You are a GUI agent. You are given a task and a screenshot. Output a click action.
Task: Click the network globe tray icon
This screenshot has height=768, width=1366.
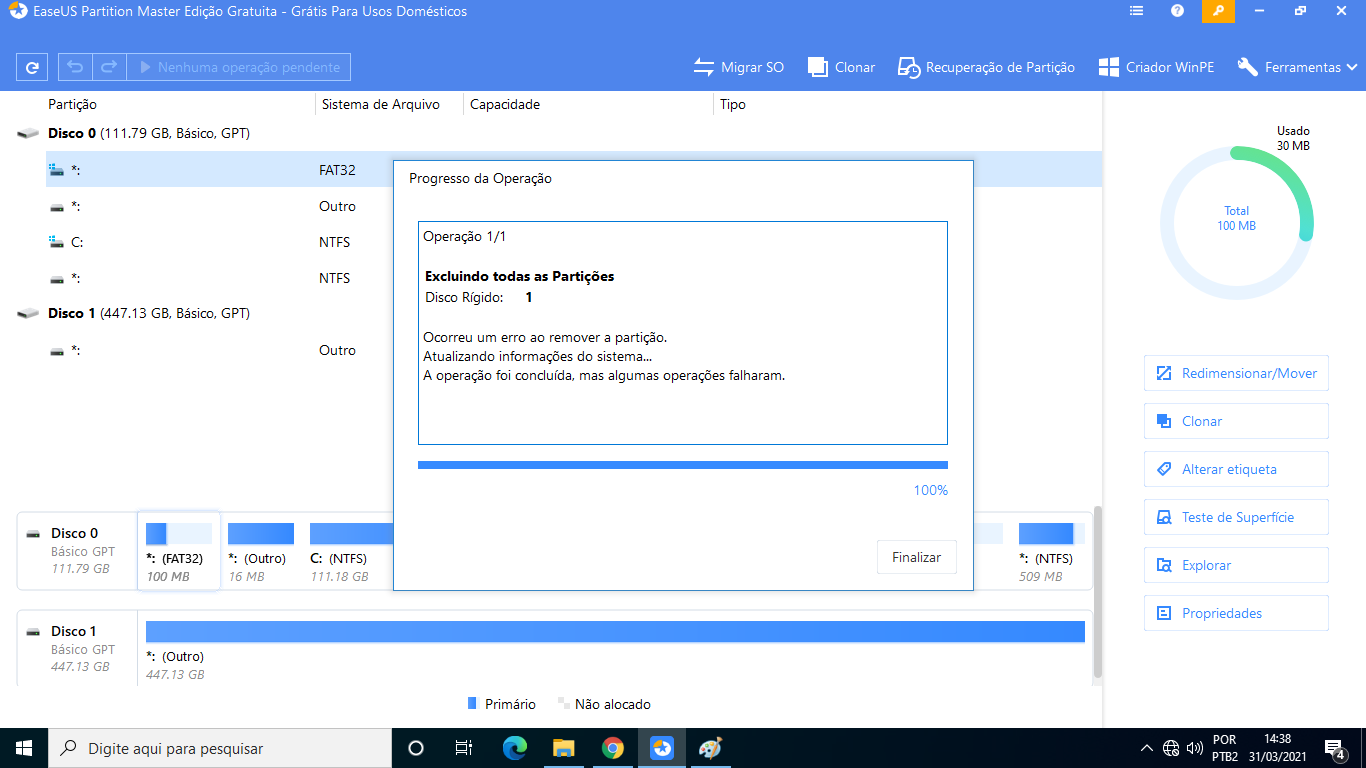click(1171, 748)
